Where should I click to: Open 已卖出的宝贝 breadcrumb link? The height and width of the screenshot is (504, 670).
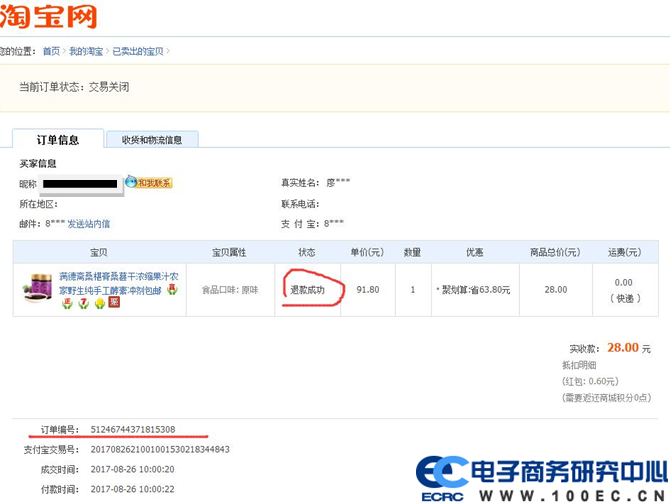click(x=138, y=51)
